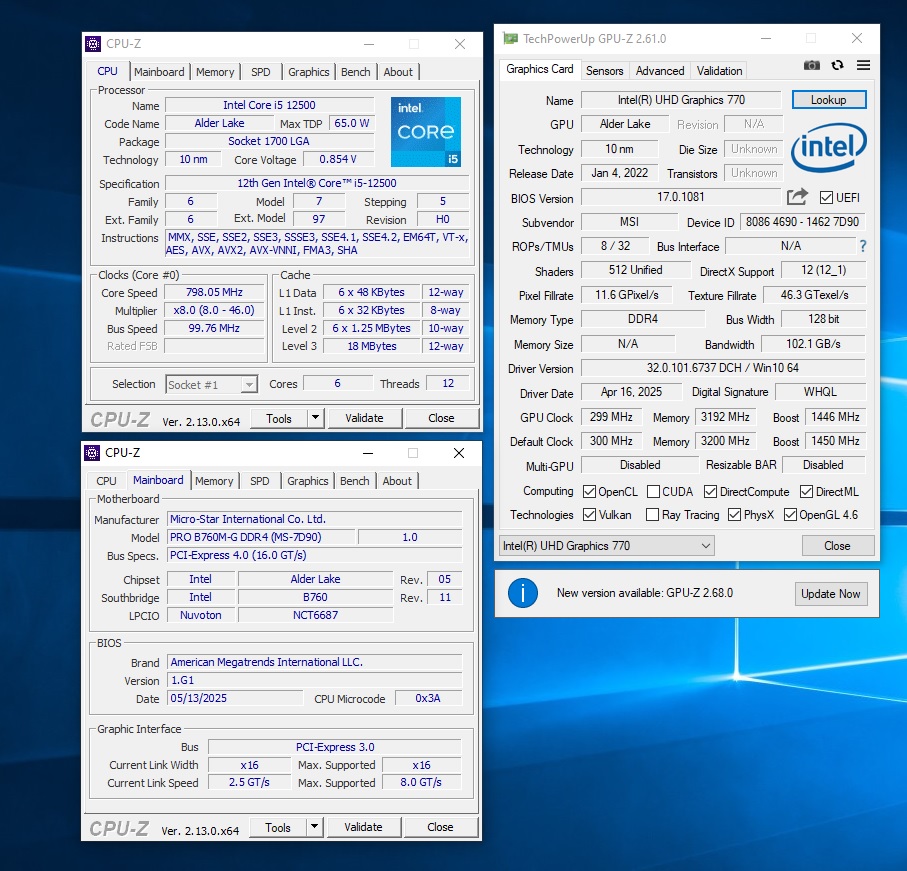Click the Lookup button in GPU-Z
907x871 pixels.
coord(828,99)
